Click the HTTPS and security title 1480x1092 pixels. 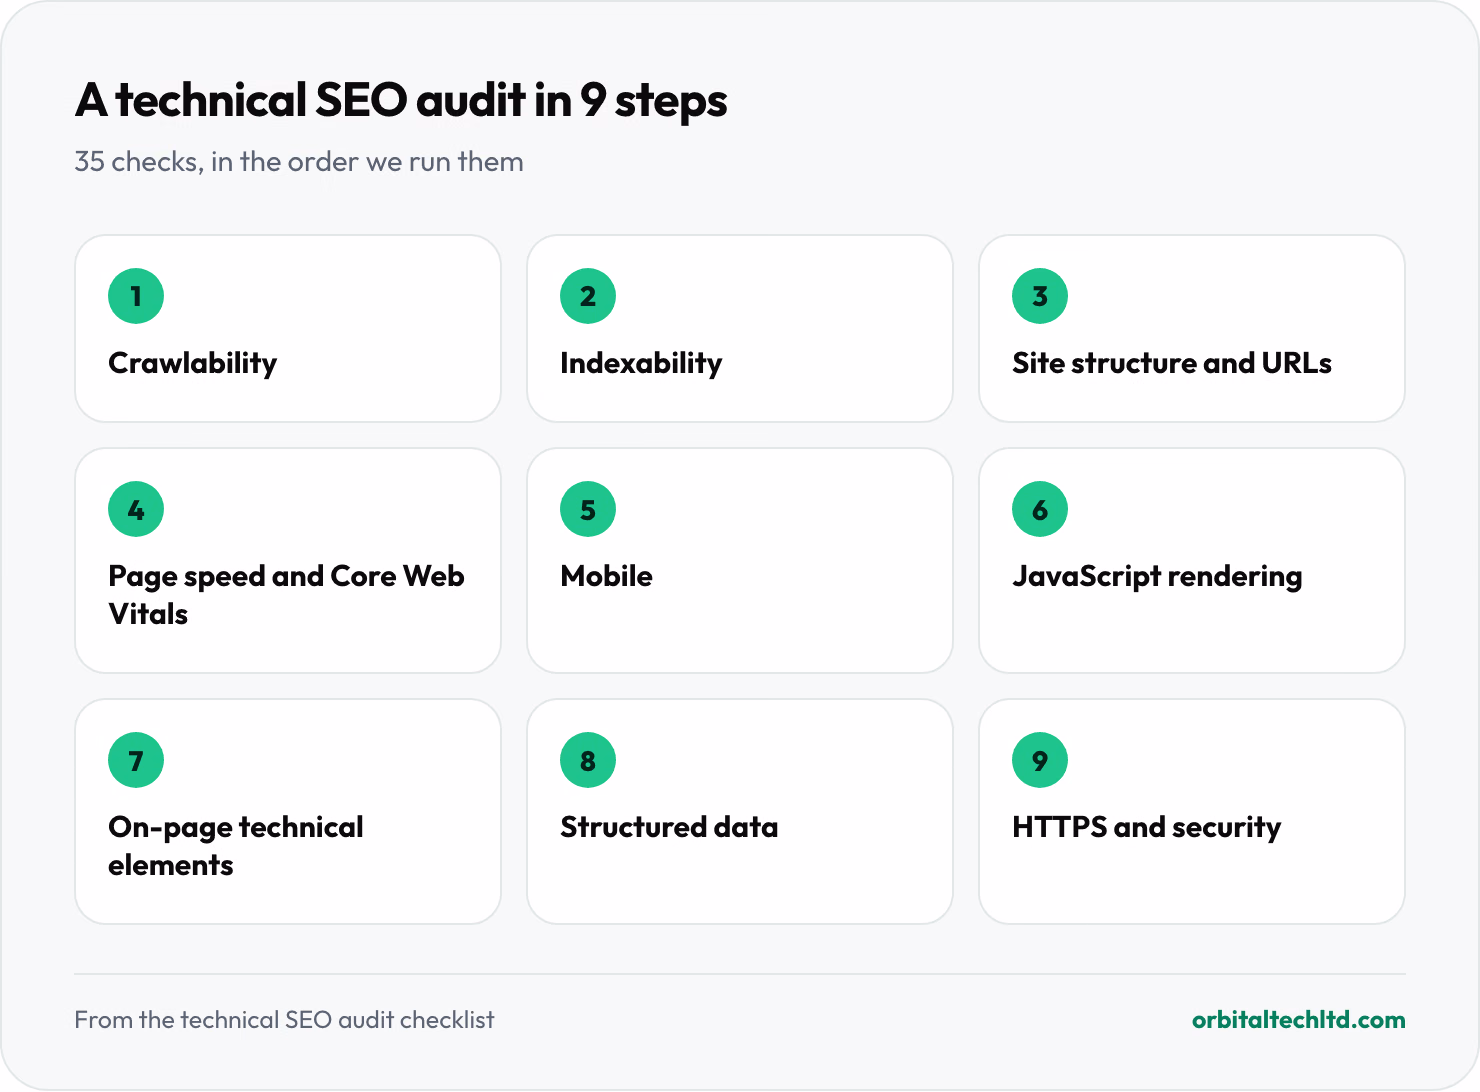pyautogui.click(x=1146, y=827)
